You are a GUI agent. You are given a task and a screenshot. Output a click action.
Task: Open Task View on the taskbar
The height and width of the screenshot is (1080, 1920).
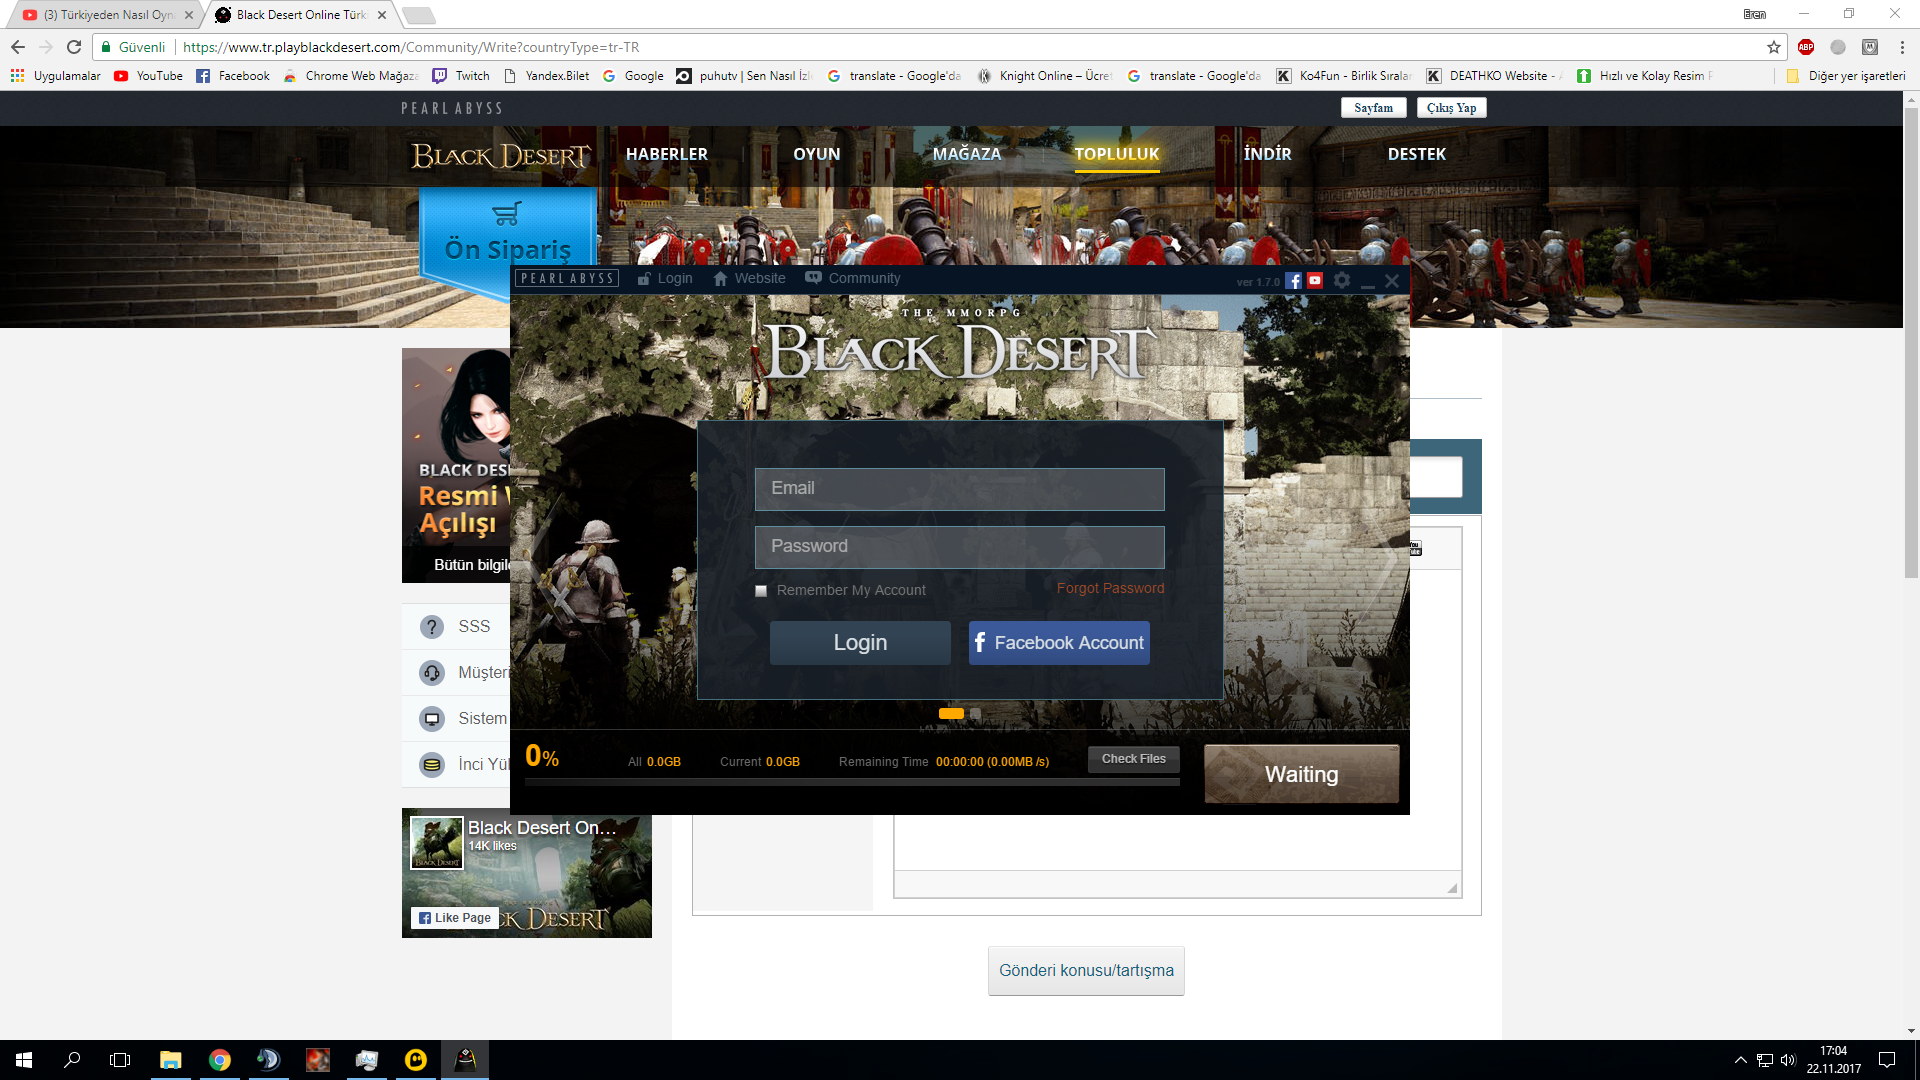pyautogui.click(x=120, y=1060)
